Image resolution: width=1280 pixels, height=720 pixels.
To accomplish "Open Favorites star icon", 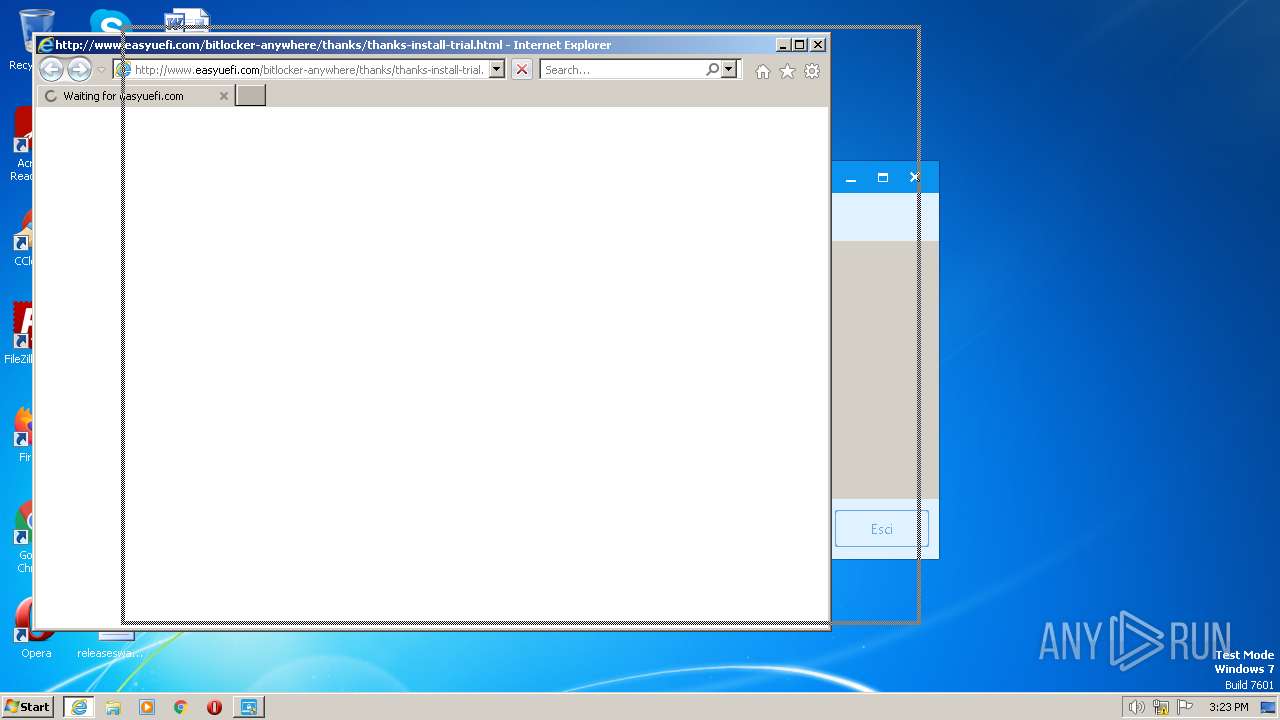I will [787, 71].
